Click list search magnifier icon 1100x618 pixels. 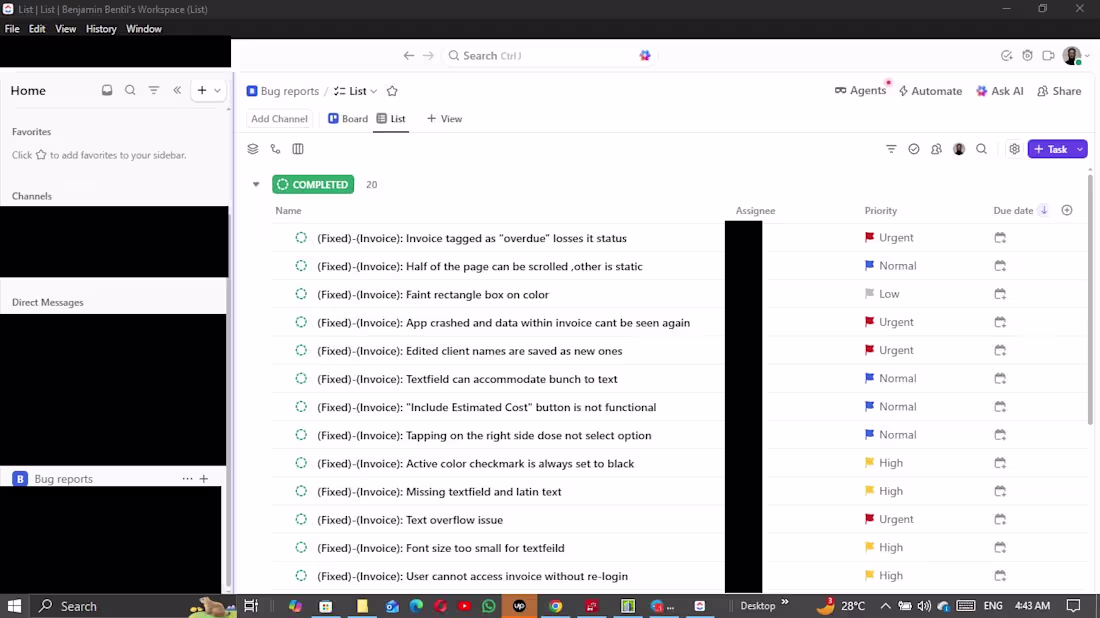[x=981, y=149]
